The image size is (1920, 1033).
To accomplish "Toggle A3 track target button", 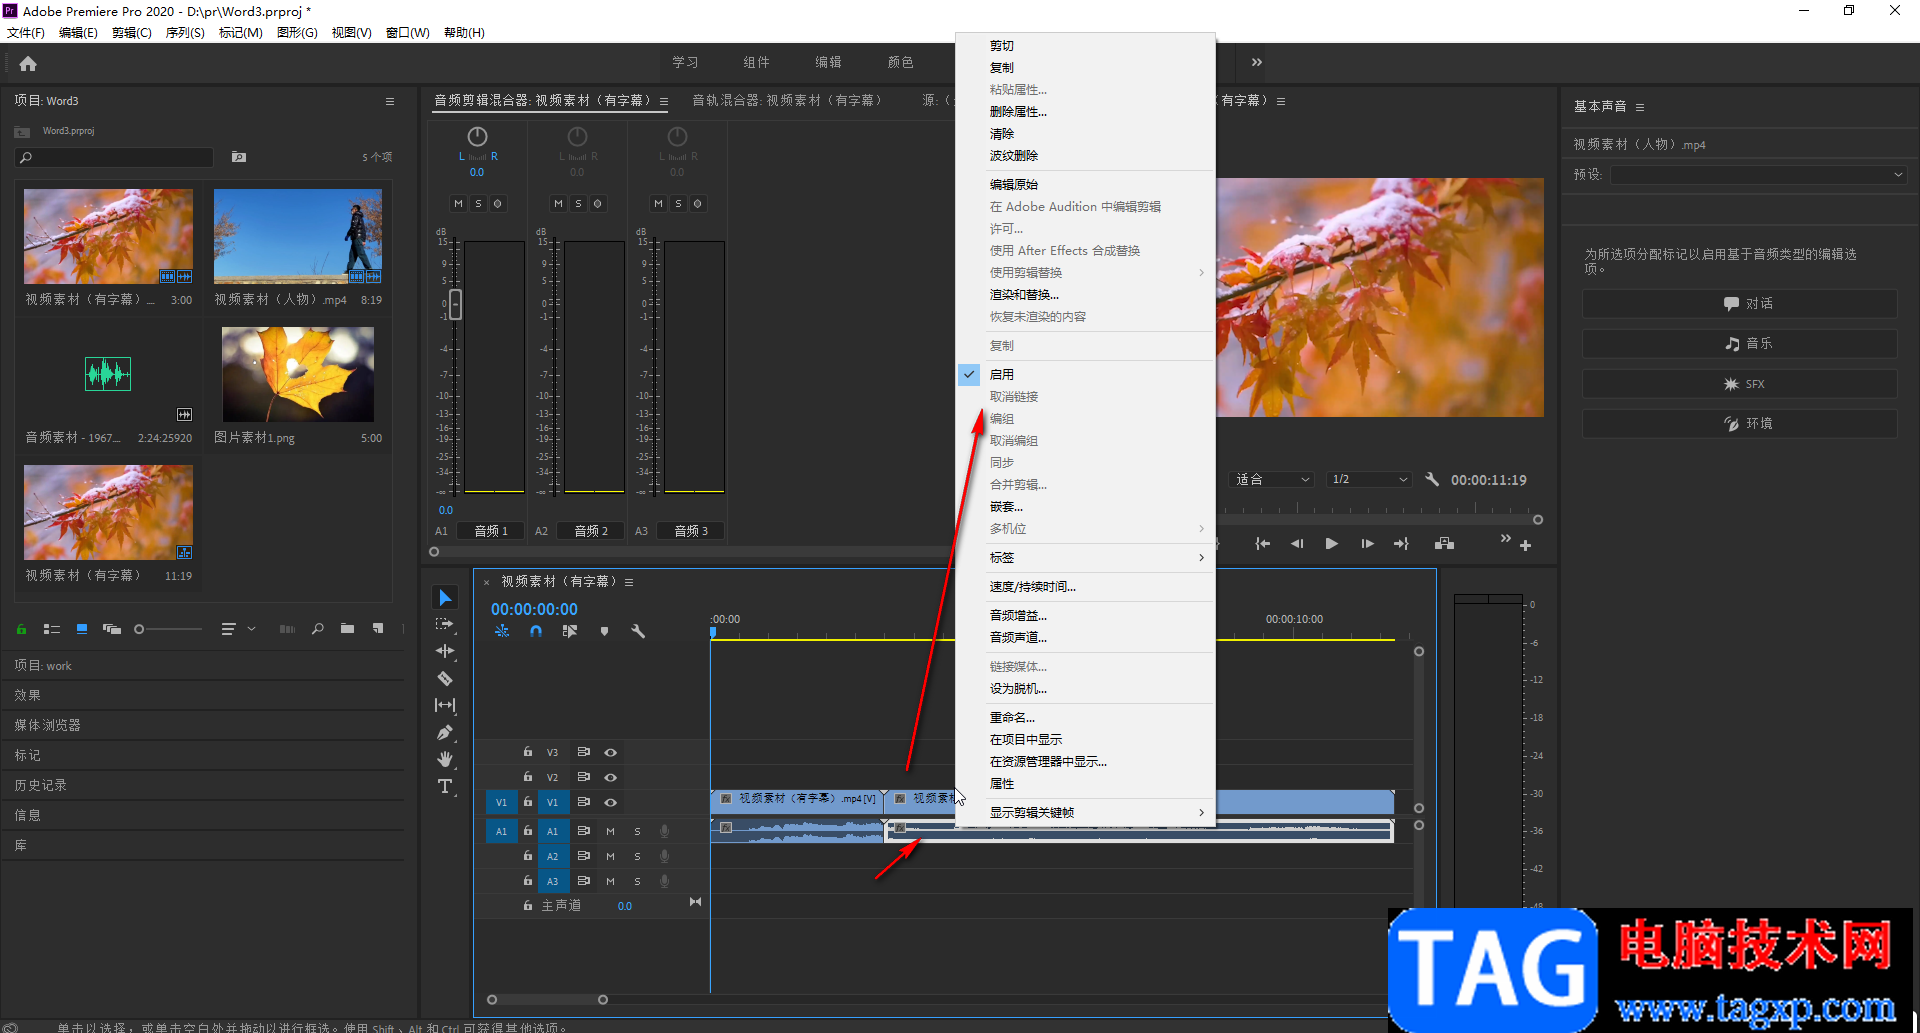I will (552, 881).
